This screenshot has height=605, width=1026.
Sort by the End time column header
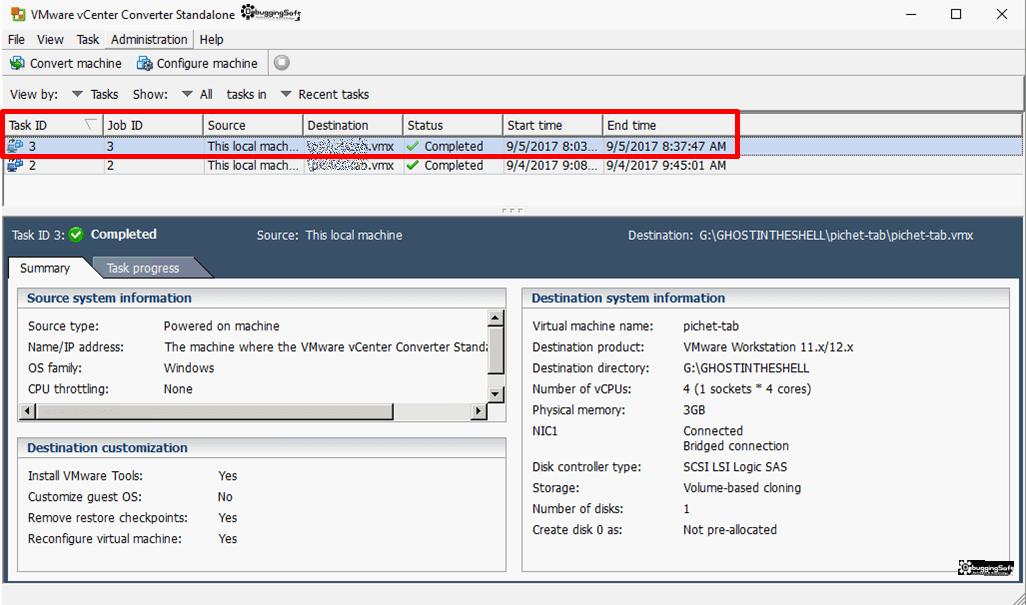pyautogui.click(x=669, y=125)
